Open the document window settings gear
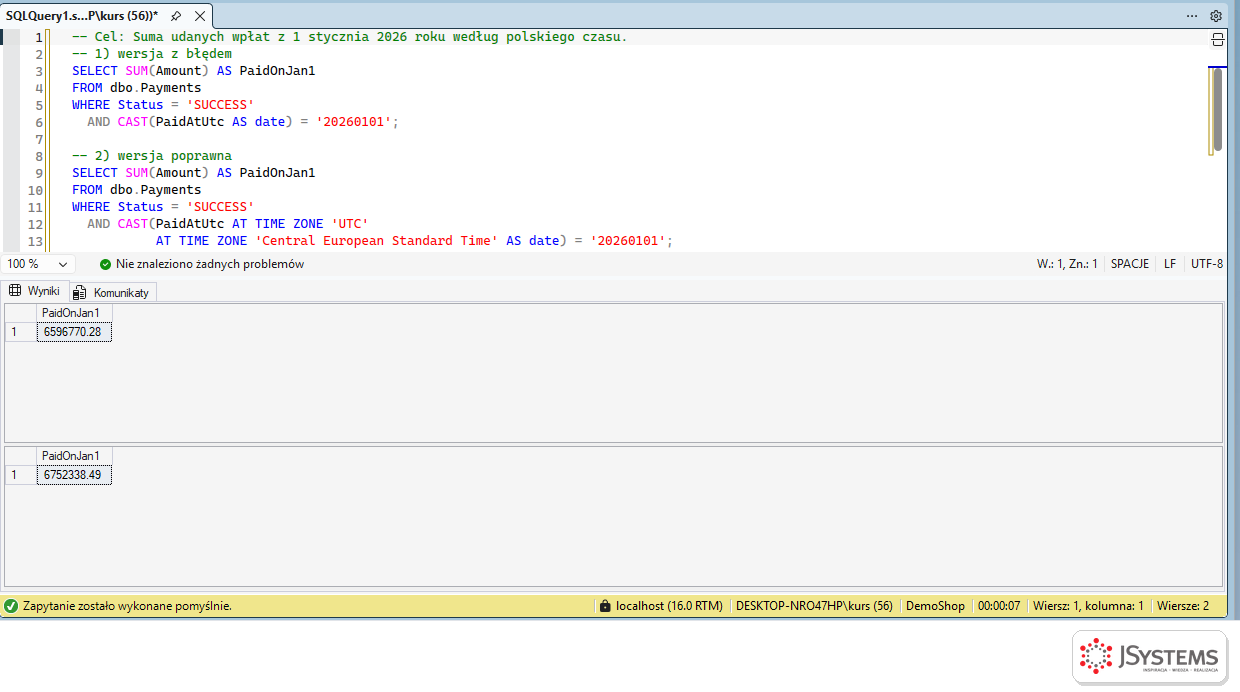The image size is (1240, 692). point(1216,16)
